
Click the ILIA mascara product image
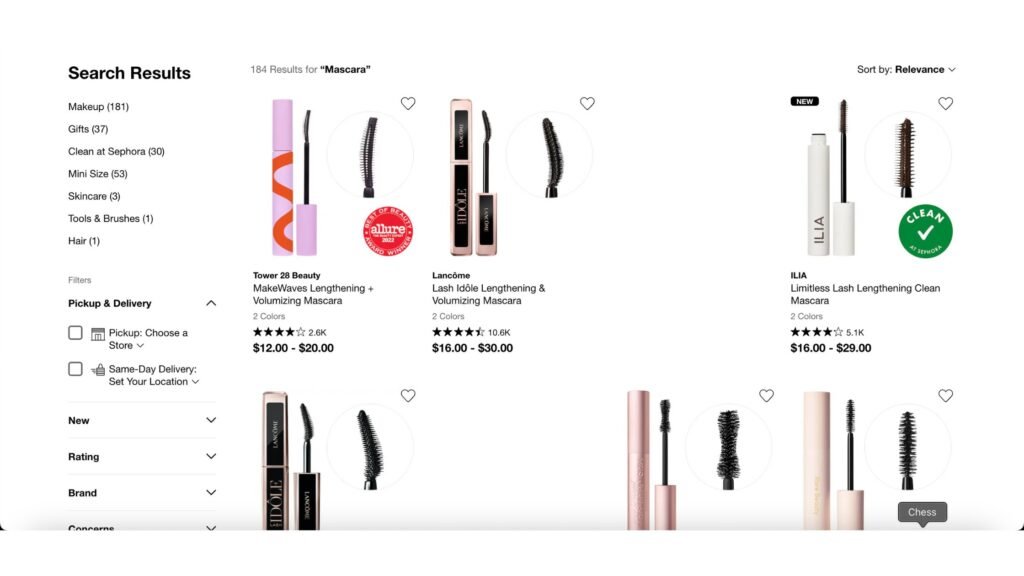871,176
